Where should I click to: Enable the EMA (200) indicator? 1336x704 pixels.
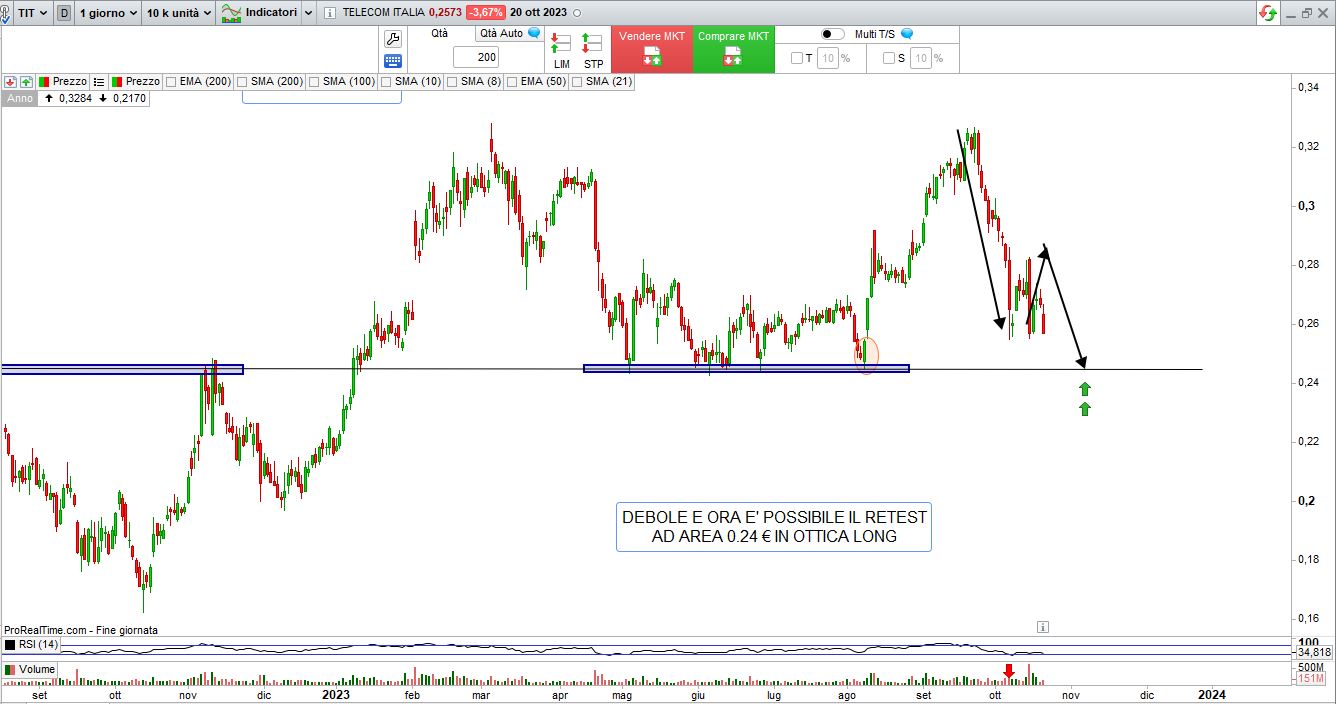point(172,82)
